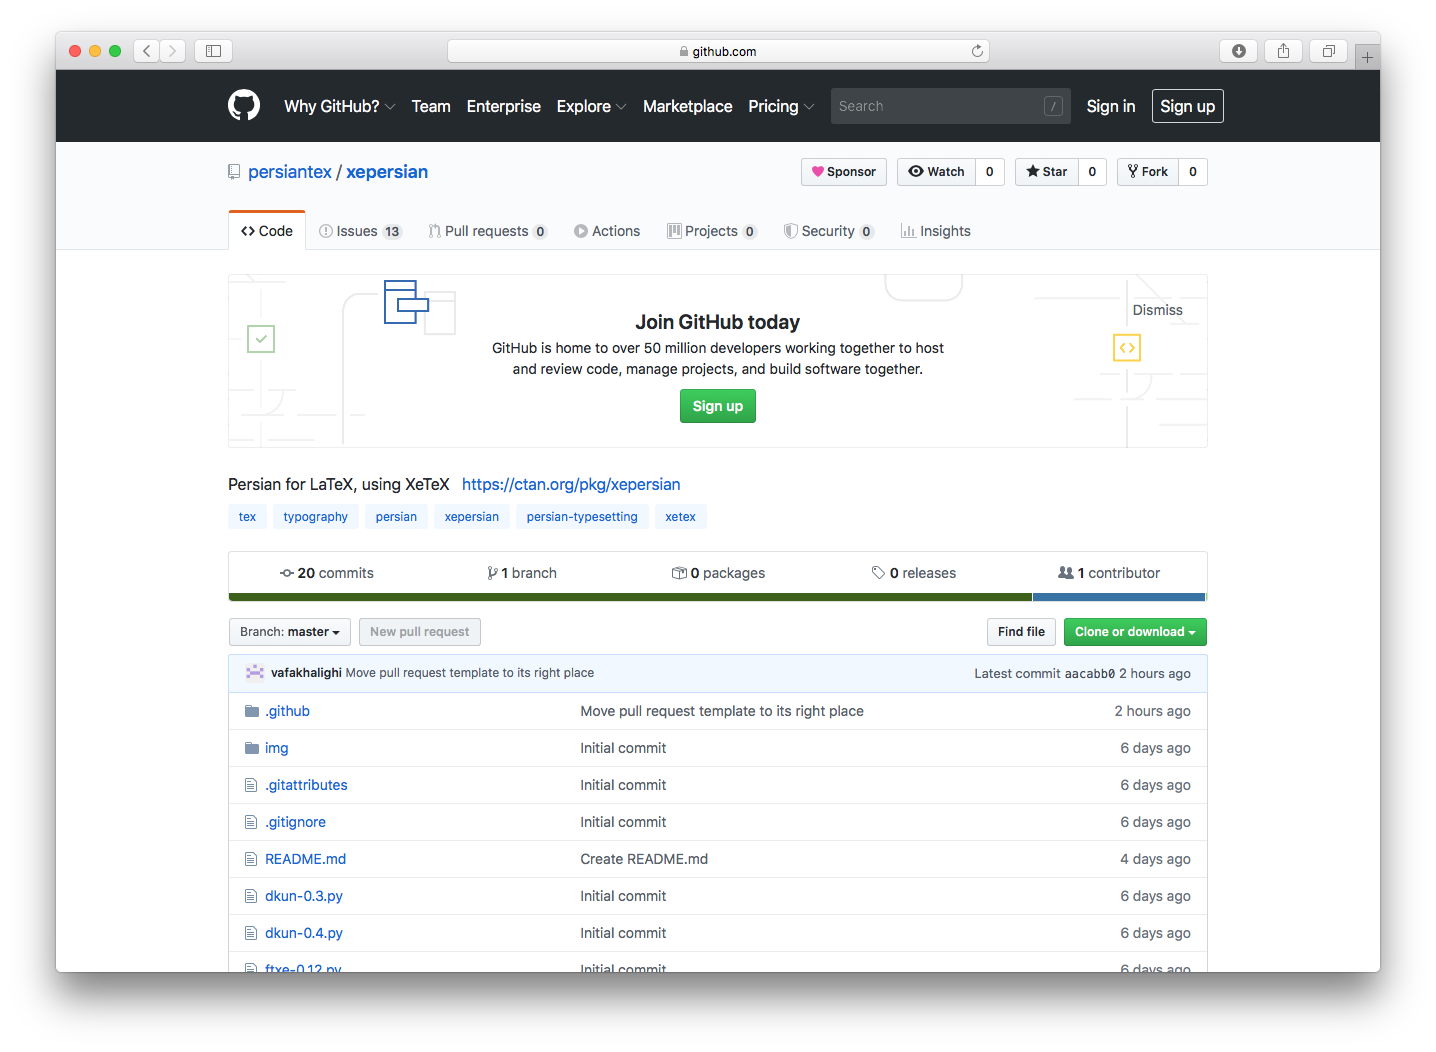Screen dimensions: 1436x1052
Task: Click the folder icon next to img
Action: tap(252, 748)
